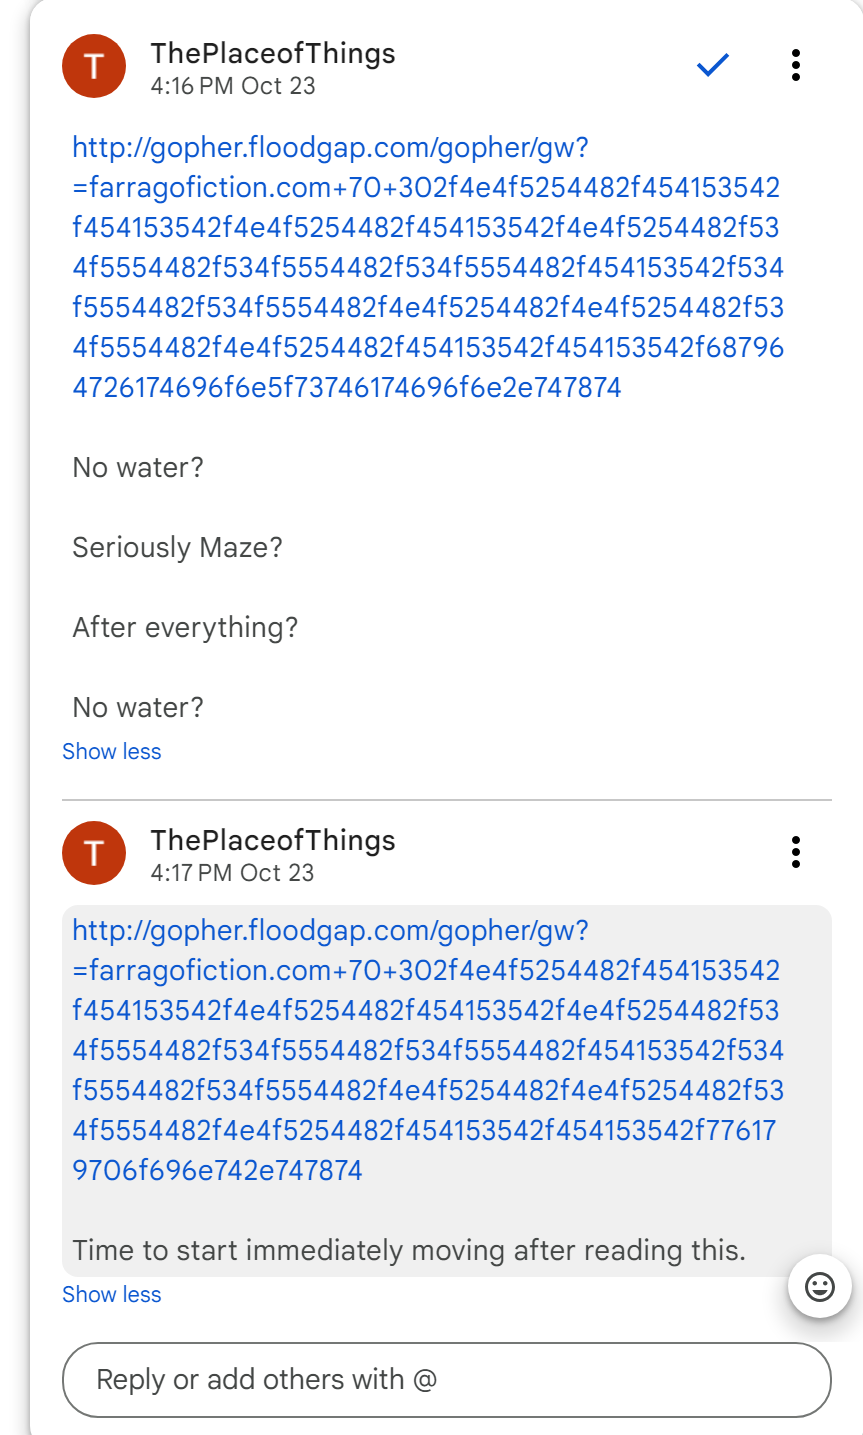Click the "After everything?" comment line

pyautogui.click(x=185, y=628)
